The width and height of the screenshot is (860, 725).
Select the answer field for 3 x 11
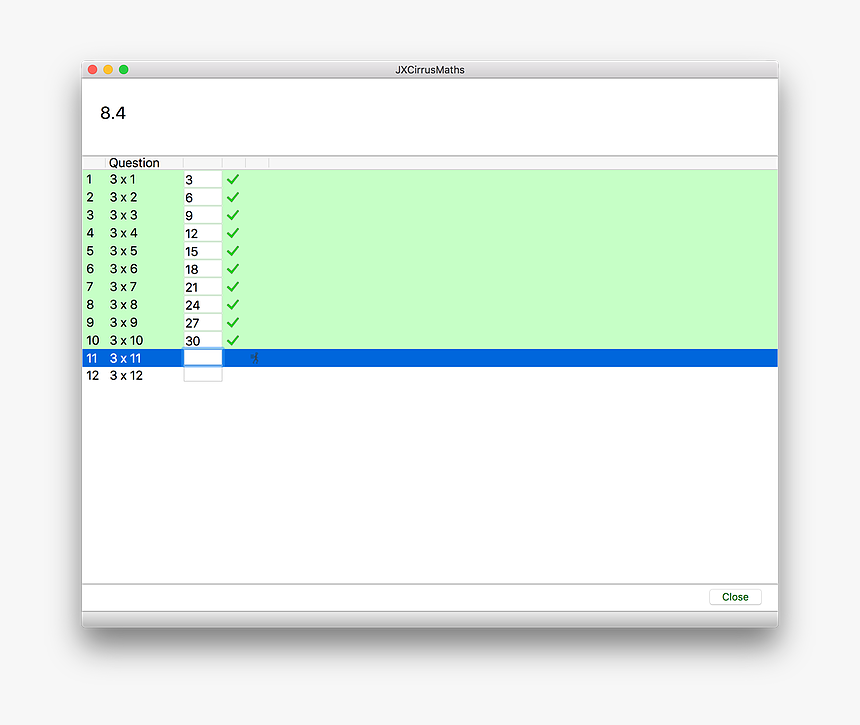(x=202, y=358)
